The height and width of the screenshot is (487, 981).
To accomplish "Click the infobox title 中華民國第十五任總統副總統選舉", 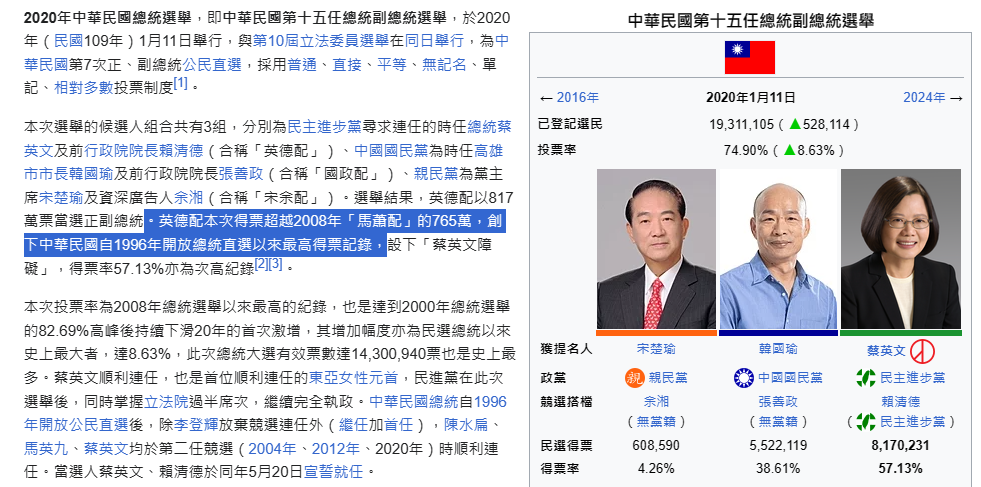I will (x=750, y=21).
